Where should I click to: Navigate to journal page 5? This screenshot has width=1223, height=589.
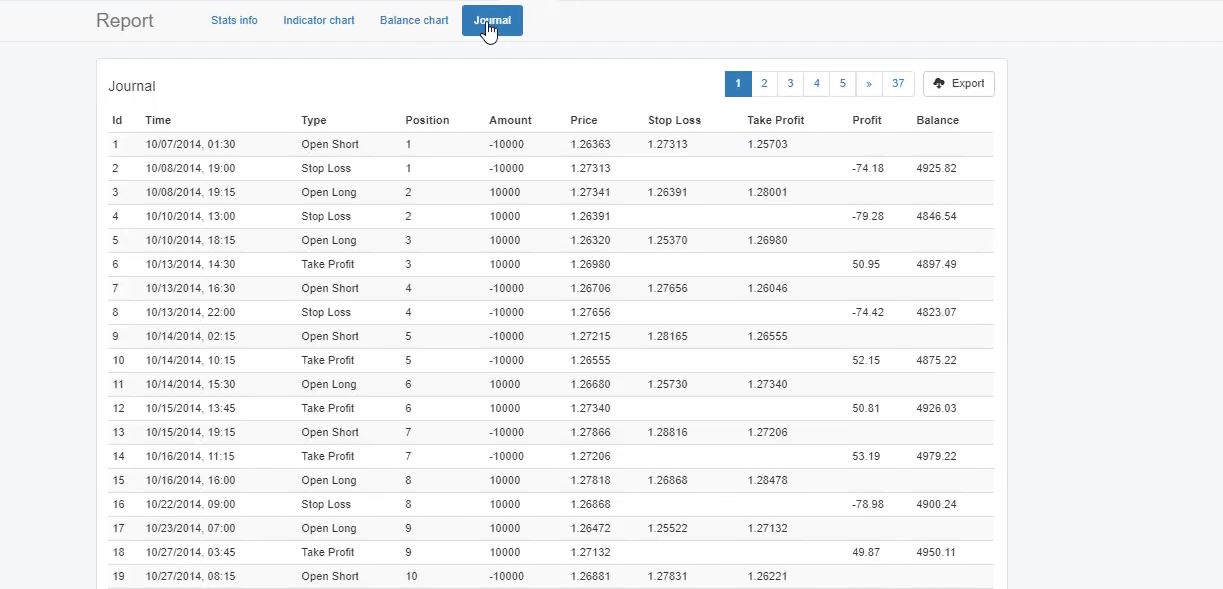click(x=842, y=84)
